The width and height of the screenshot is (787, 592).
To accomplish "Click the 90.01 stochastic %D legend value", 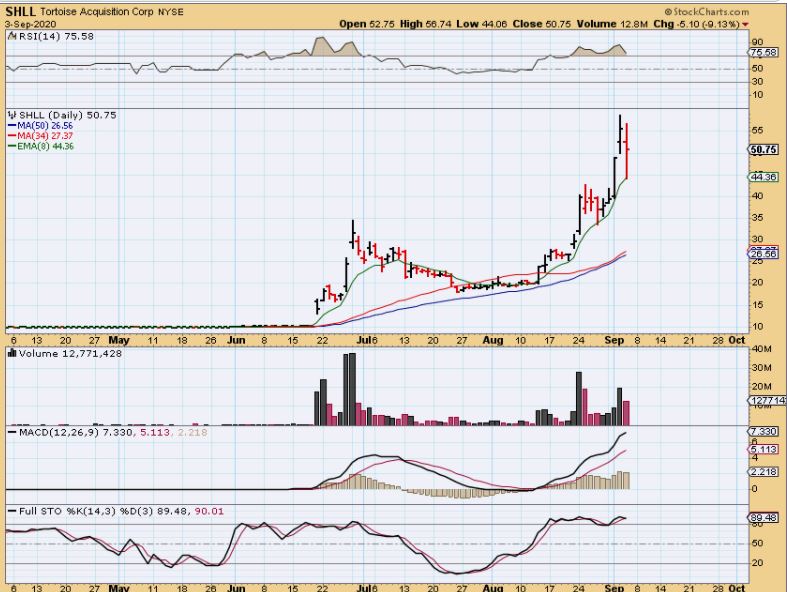I will [209, 511].
